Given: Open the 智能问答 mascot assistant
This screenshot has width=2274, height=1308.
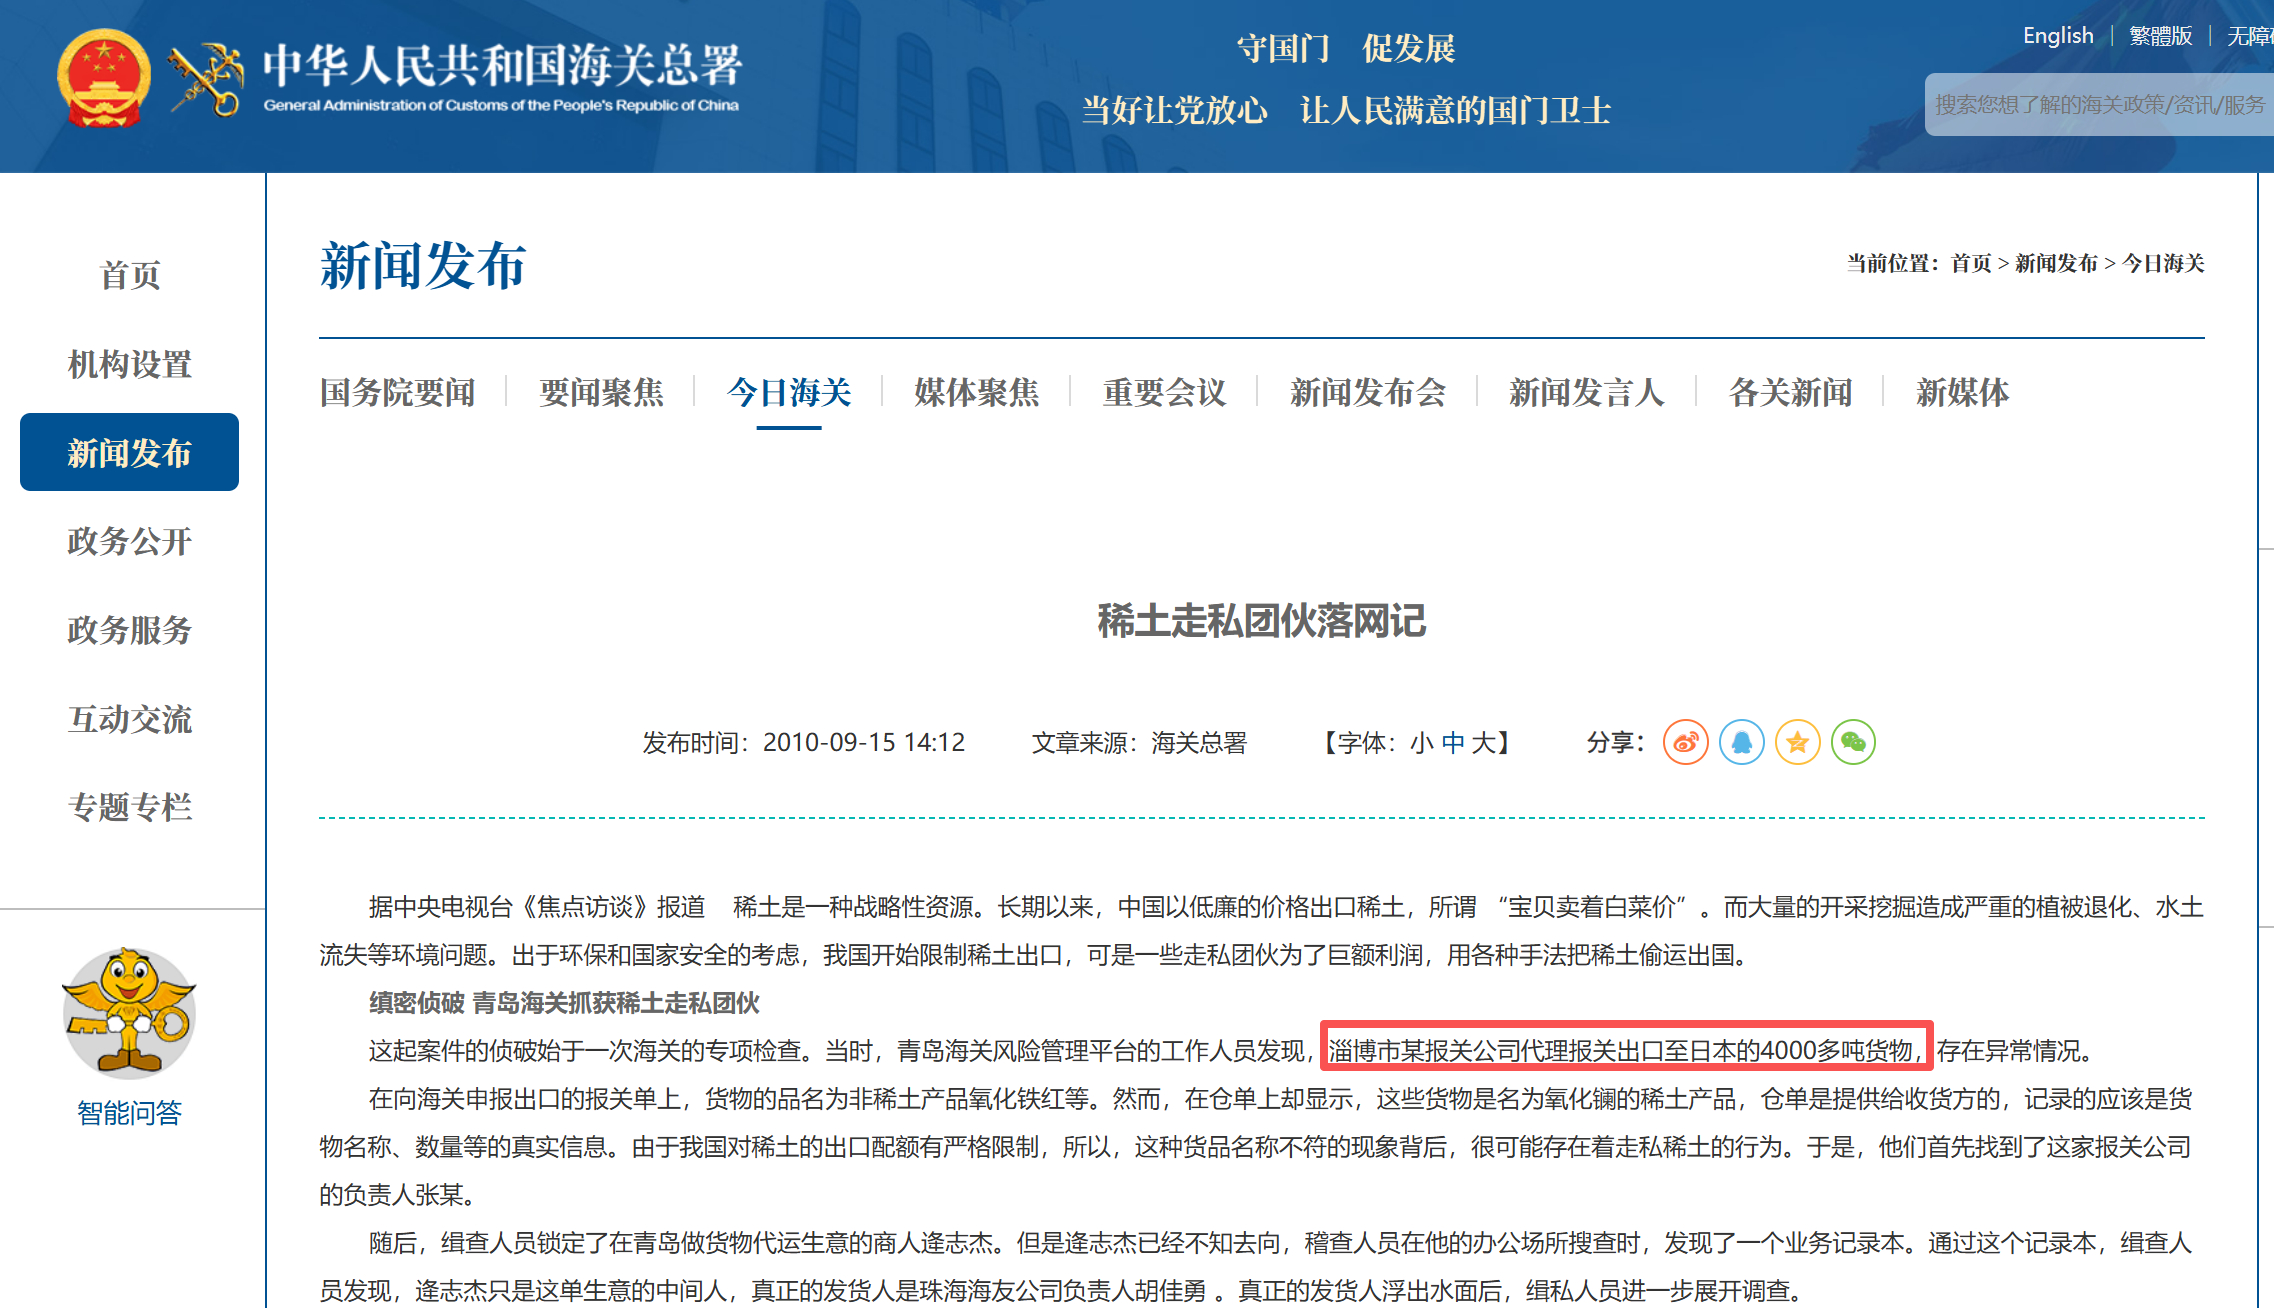Looking at the screenshot, I should point(129,1012).
